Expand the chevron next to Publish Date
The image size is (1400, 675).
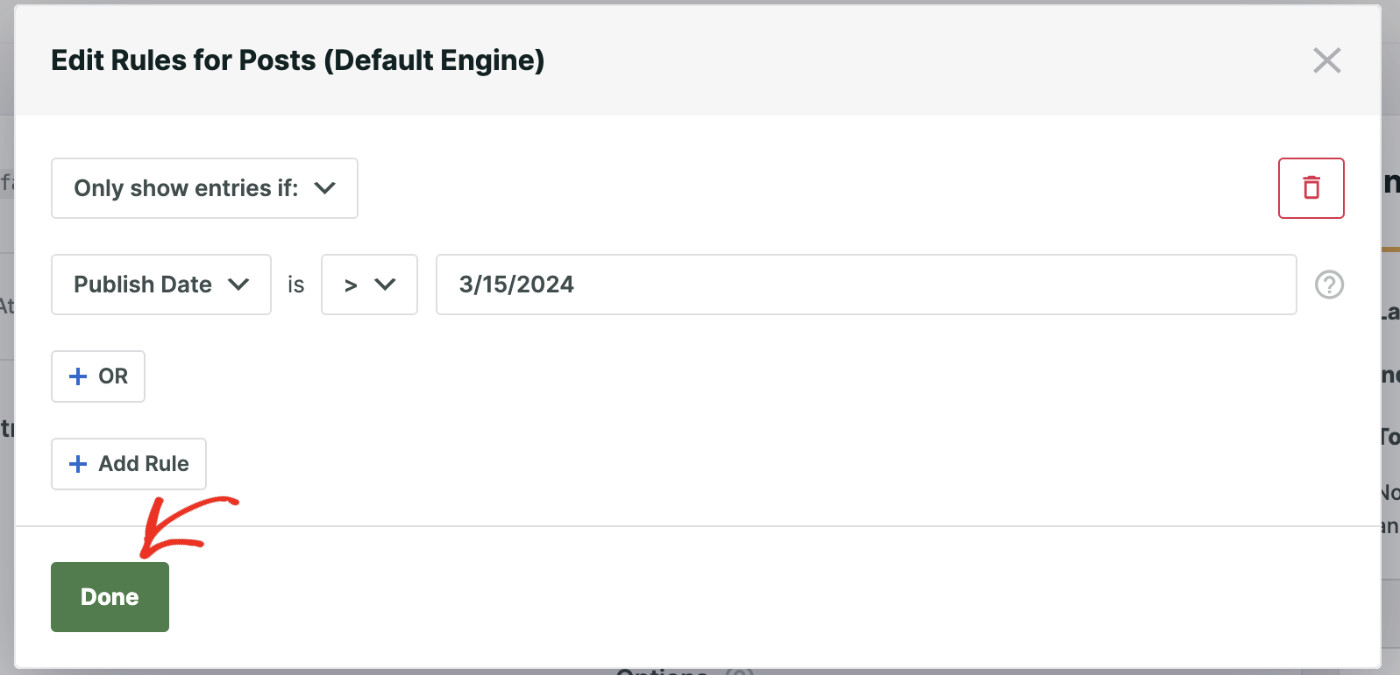pos(239,284)
